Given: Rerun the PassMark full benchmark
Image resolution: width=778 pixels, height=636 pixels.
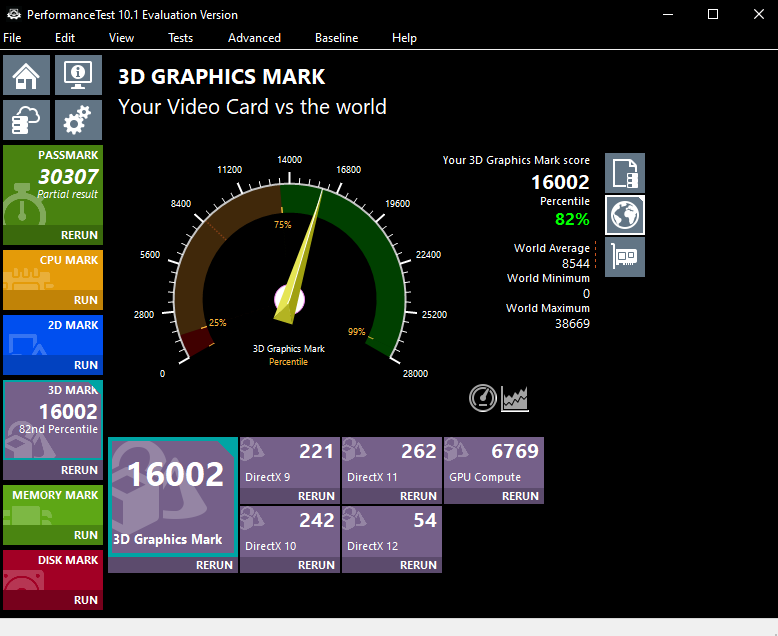Looking at the screenshot, I should tap(78, 236).
